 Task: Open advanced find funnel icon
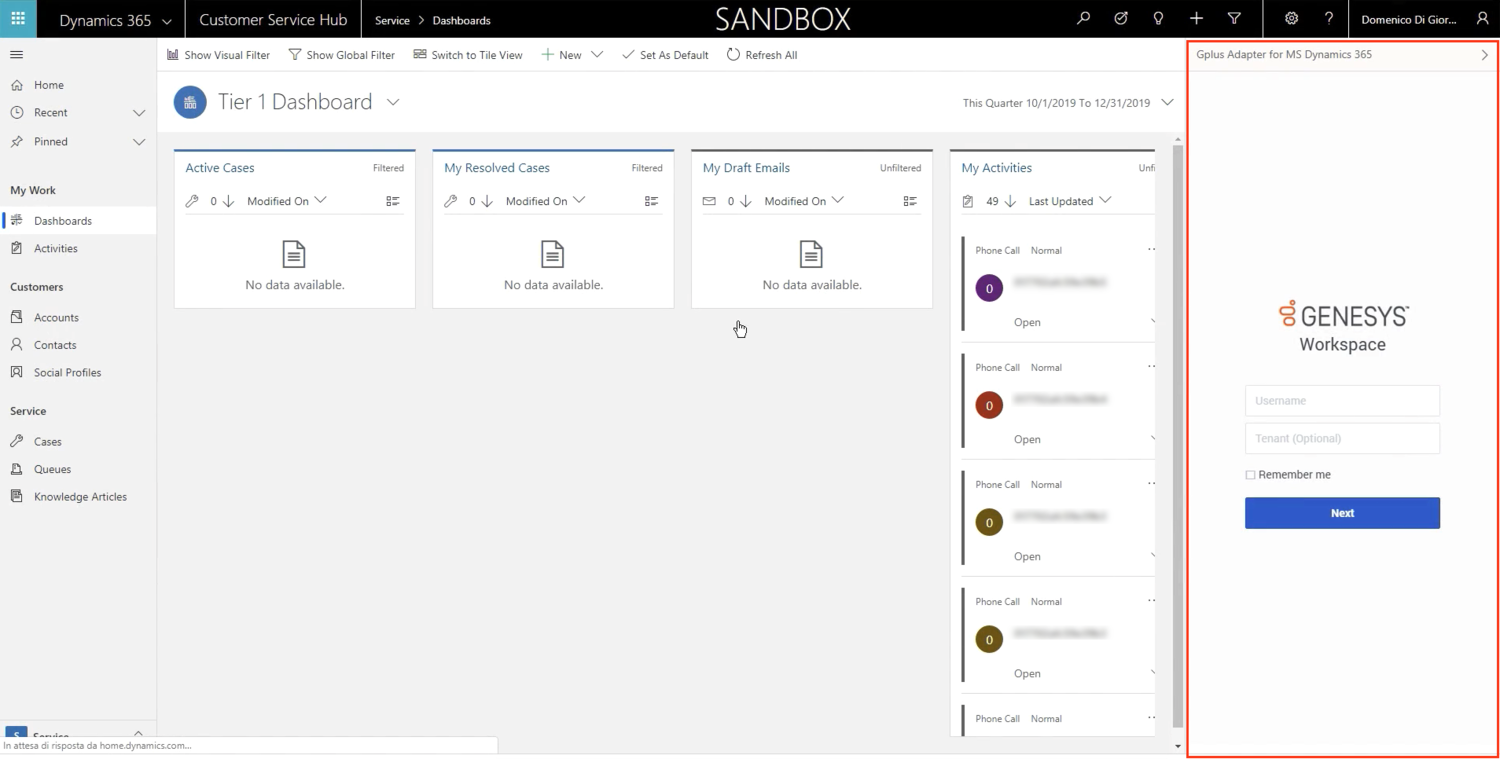point(1234,19)
